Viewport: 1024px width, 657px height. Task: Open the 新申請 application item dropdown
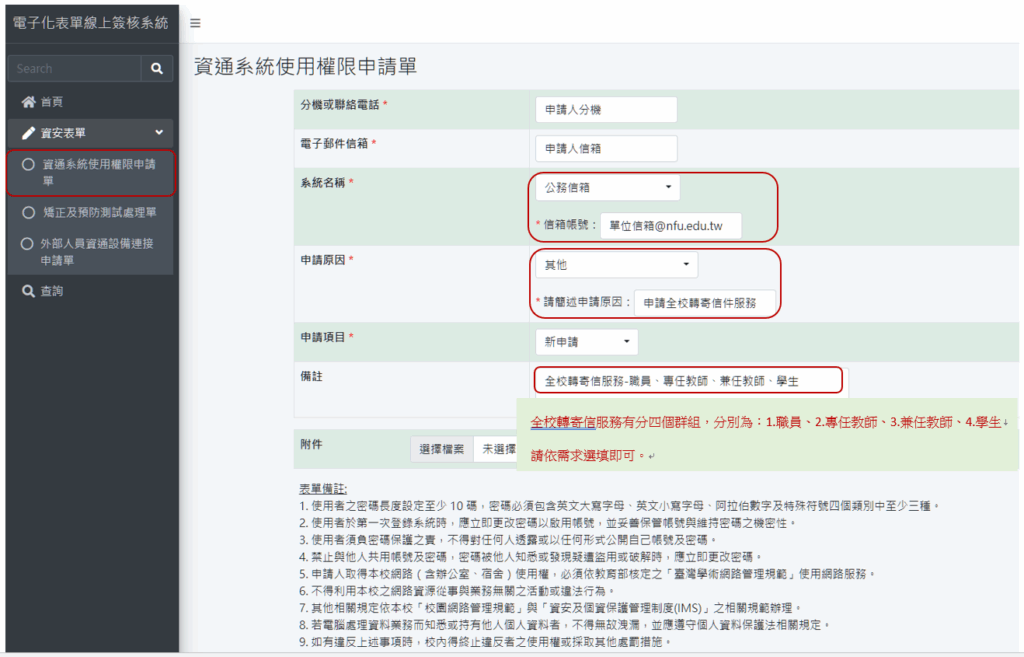pyautogui.click(x=586, y=341)
